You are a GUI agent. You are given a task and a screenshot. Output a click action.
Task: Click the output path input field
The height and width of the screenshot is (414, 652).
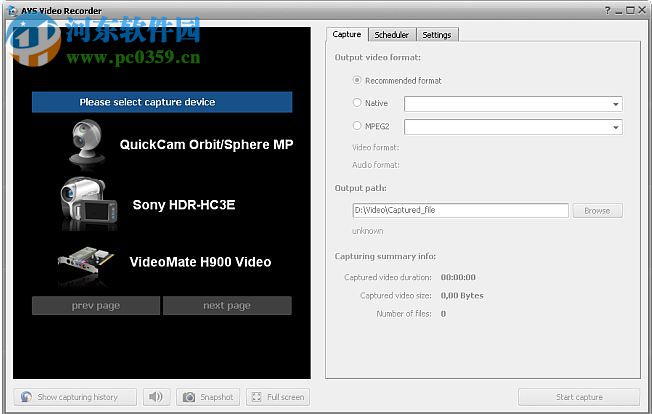pos(461,210)
